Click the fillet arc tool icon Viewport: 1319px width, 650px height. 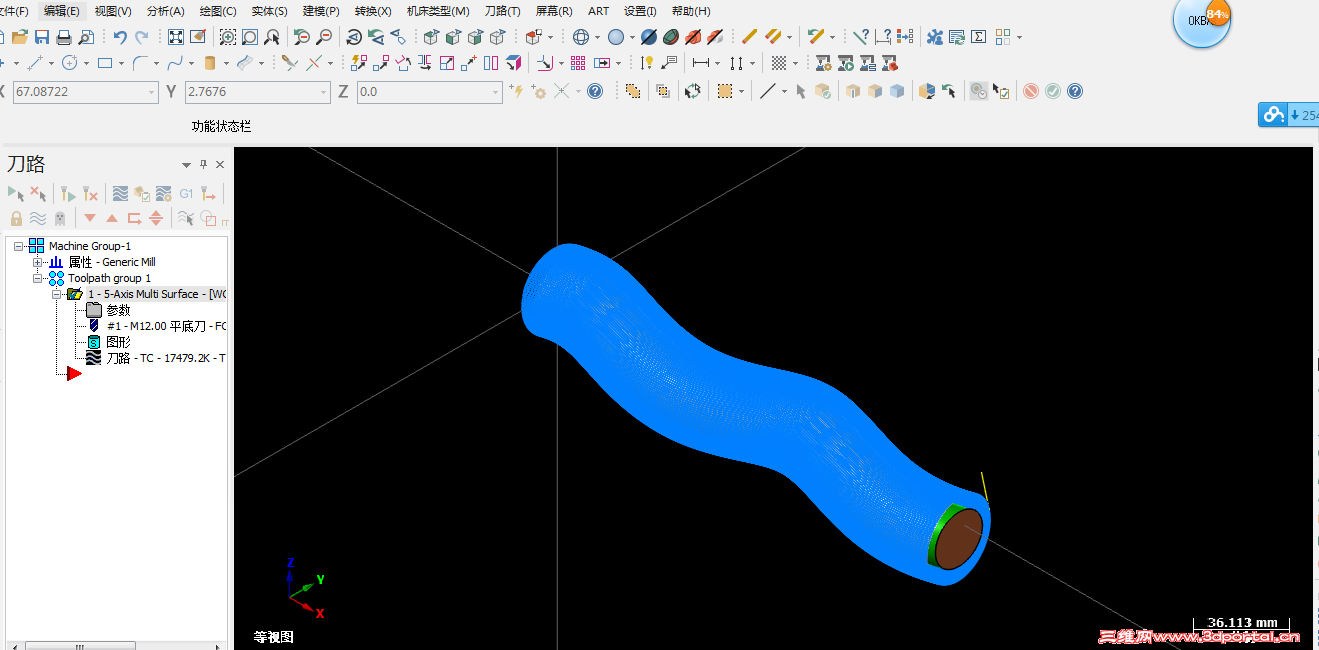[139, 63]
